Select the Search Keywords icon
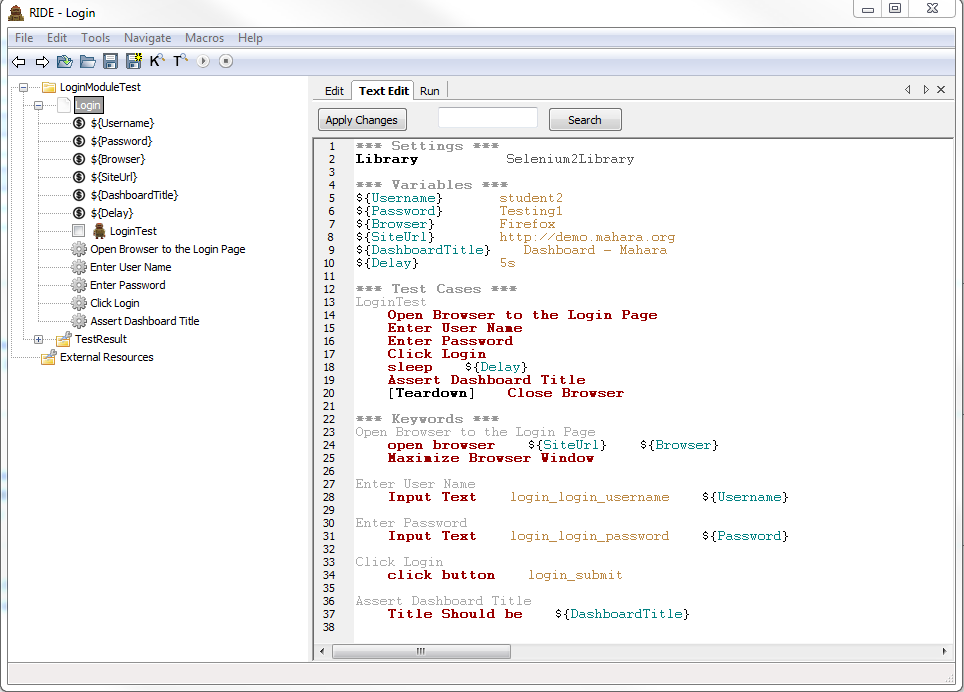 tap(158, 61)
